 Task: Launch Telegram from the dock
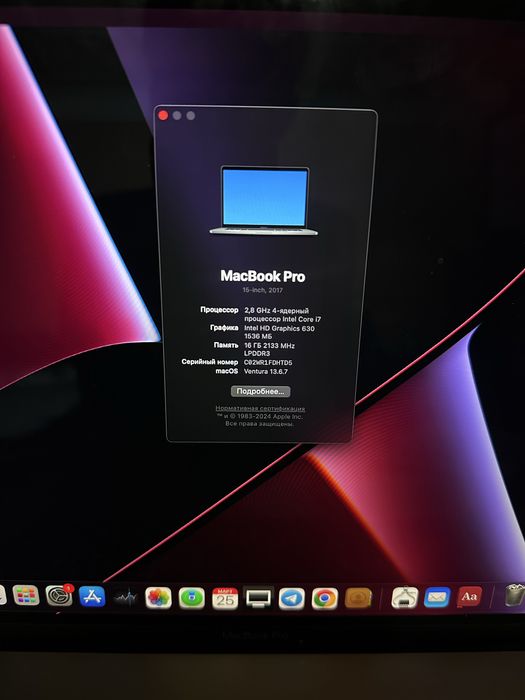tap(292, 598)
